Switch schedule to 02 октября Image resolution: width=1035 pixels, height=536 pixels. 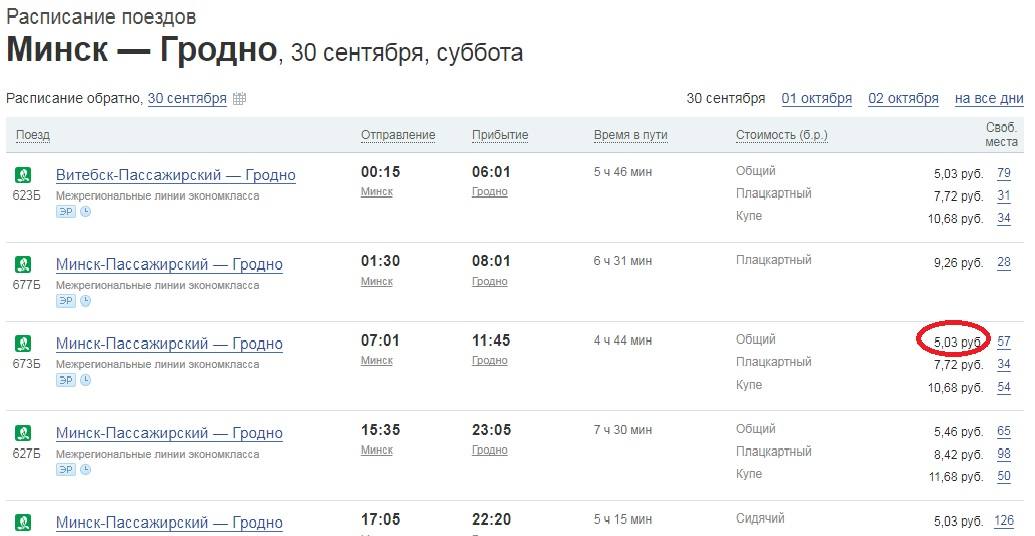point(903,99)
